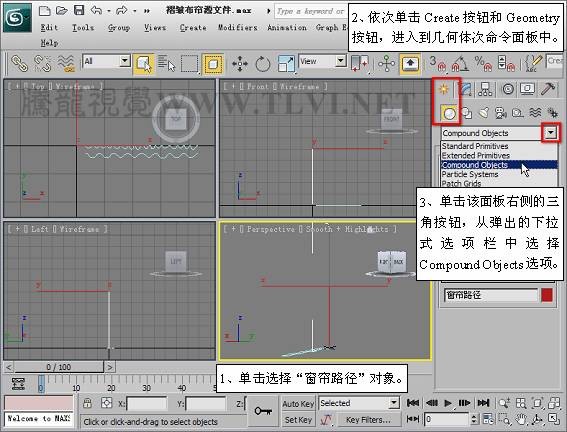Expand the Compound Objects category dropdown arrow

pos(550,133)
